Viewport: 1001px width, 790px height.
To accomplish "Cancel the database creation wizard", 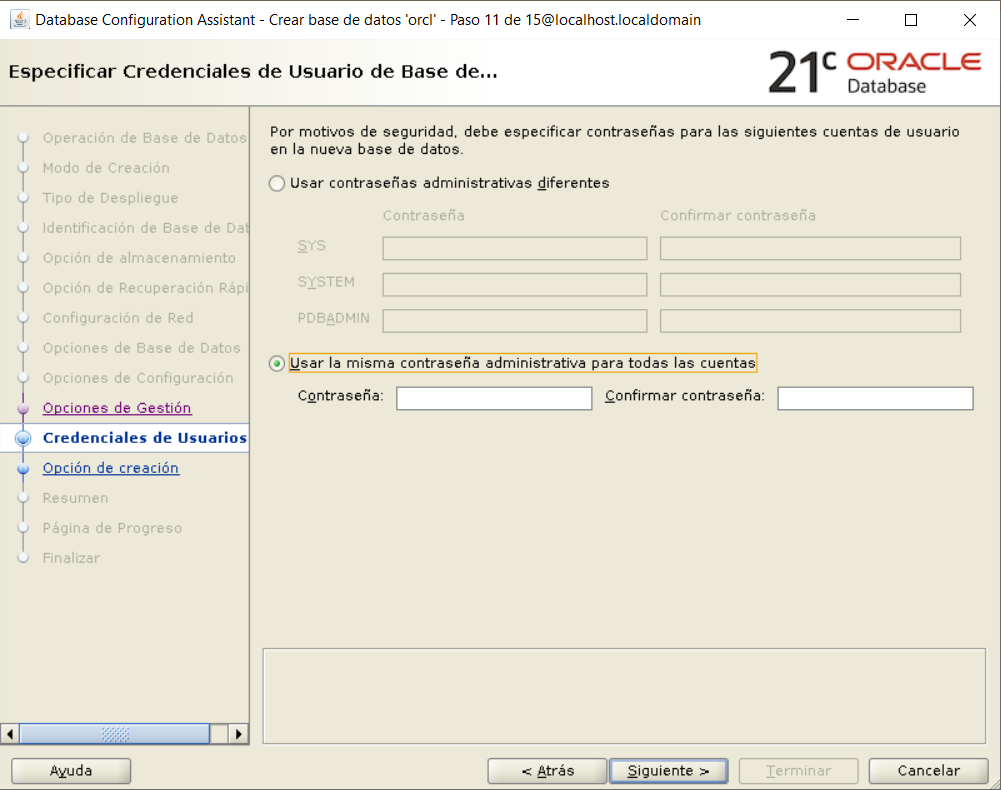I will pos(928,771).
